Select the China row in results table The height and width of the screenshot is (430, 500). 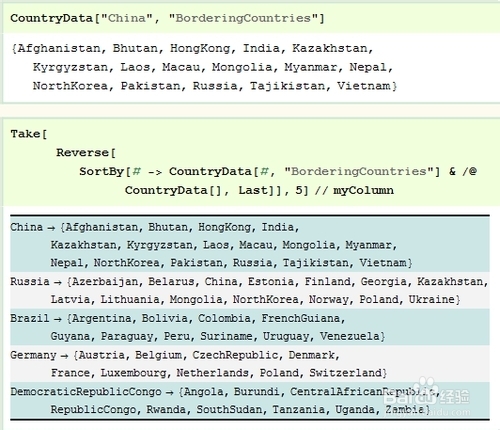250,245
